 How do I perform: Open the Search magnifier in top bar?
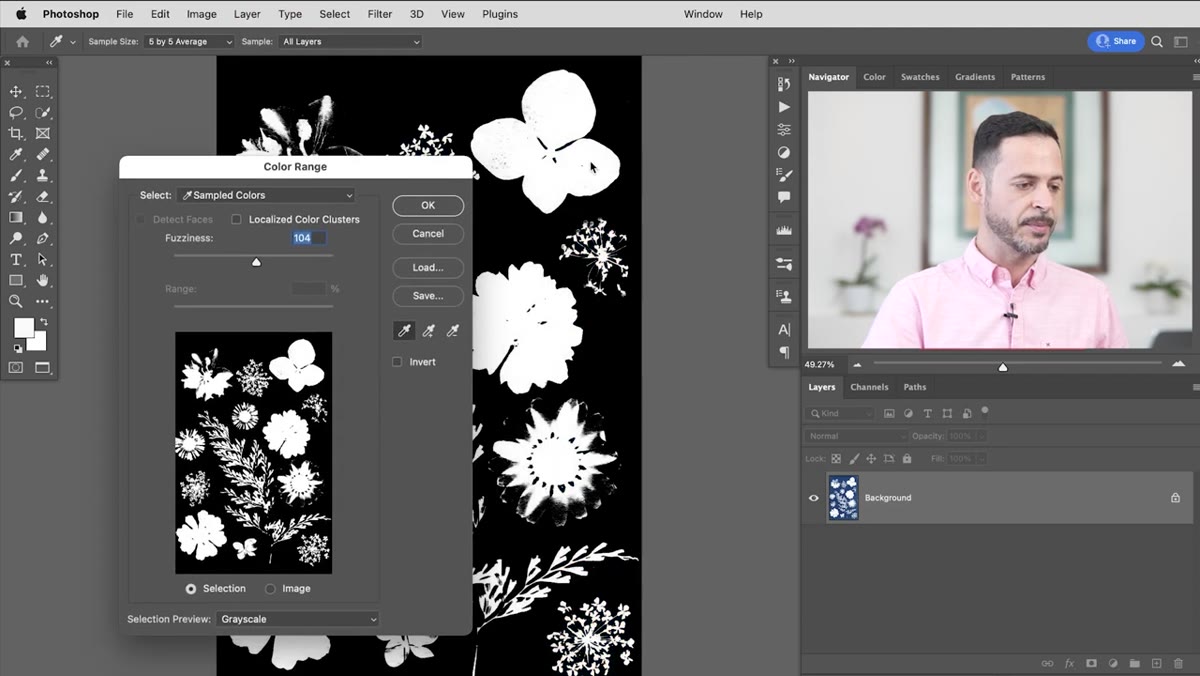[x=1157, y=42]
